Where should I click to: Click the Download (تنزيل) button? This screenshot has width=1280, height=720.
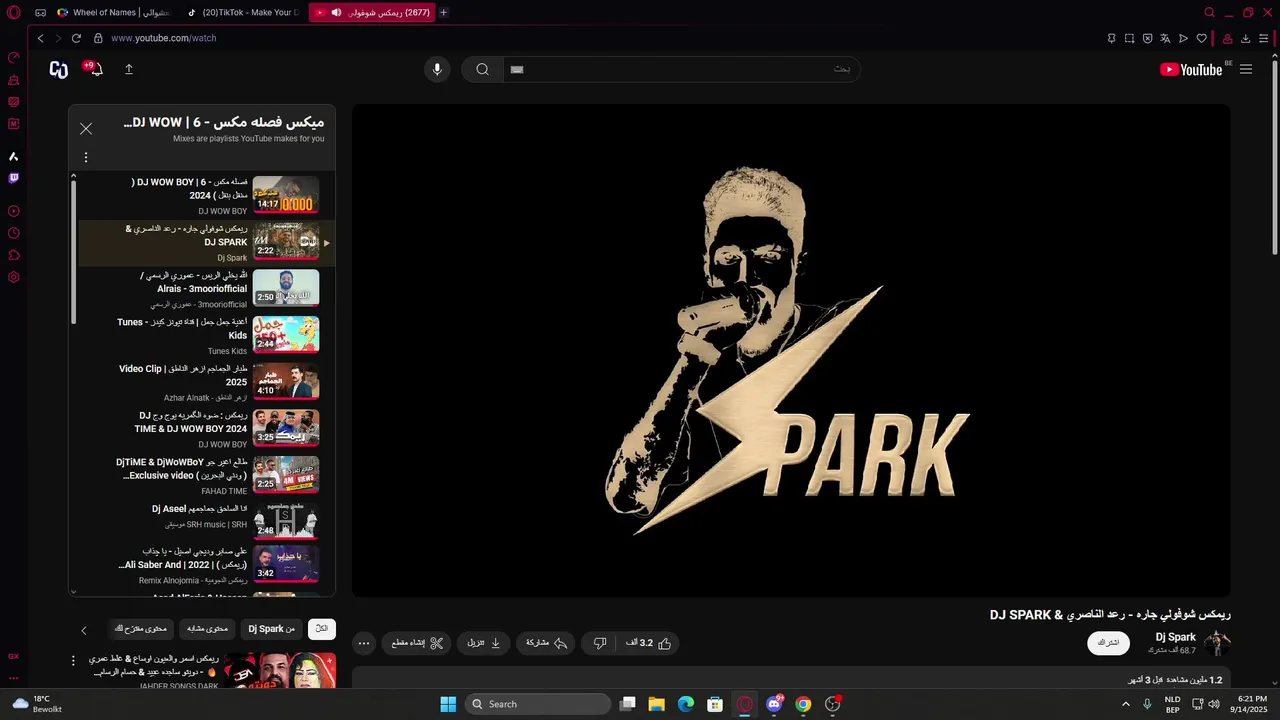tap(484, 643)
